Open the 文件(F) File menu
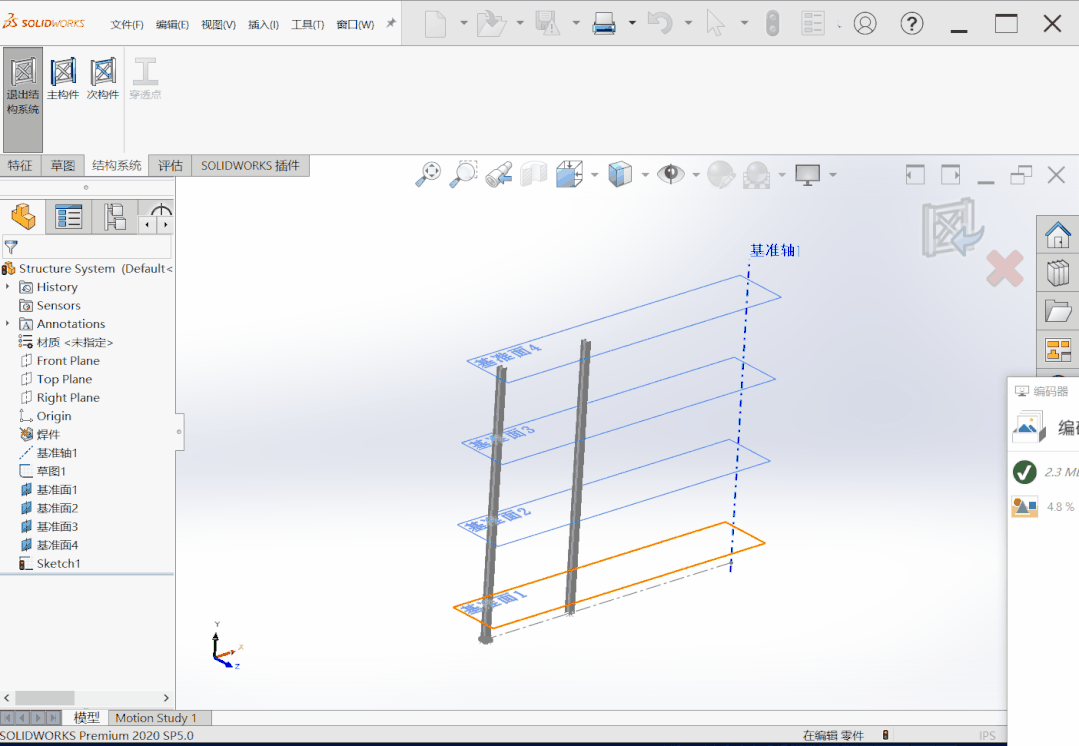The image size is (1079, 746). (x=127, y=25)
